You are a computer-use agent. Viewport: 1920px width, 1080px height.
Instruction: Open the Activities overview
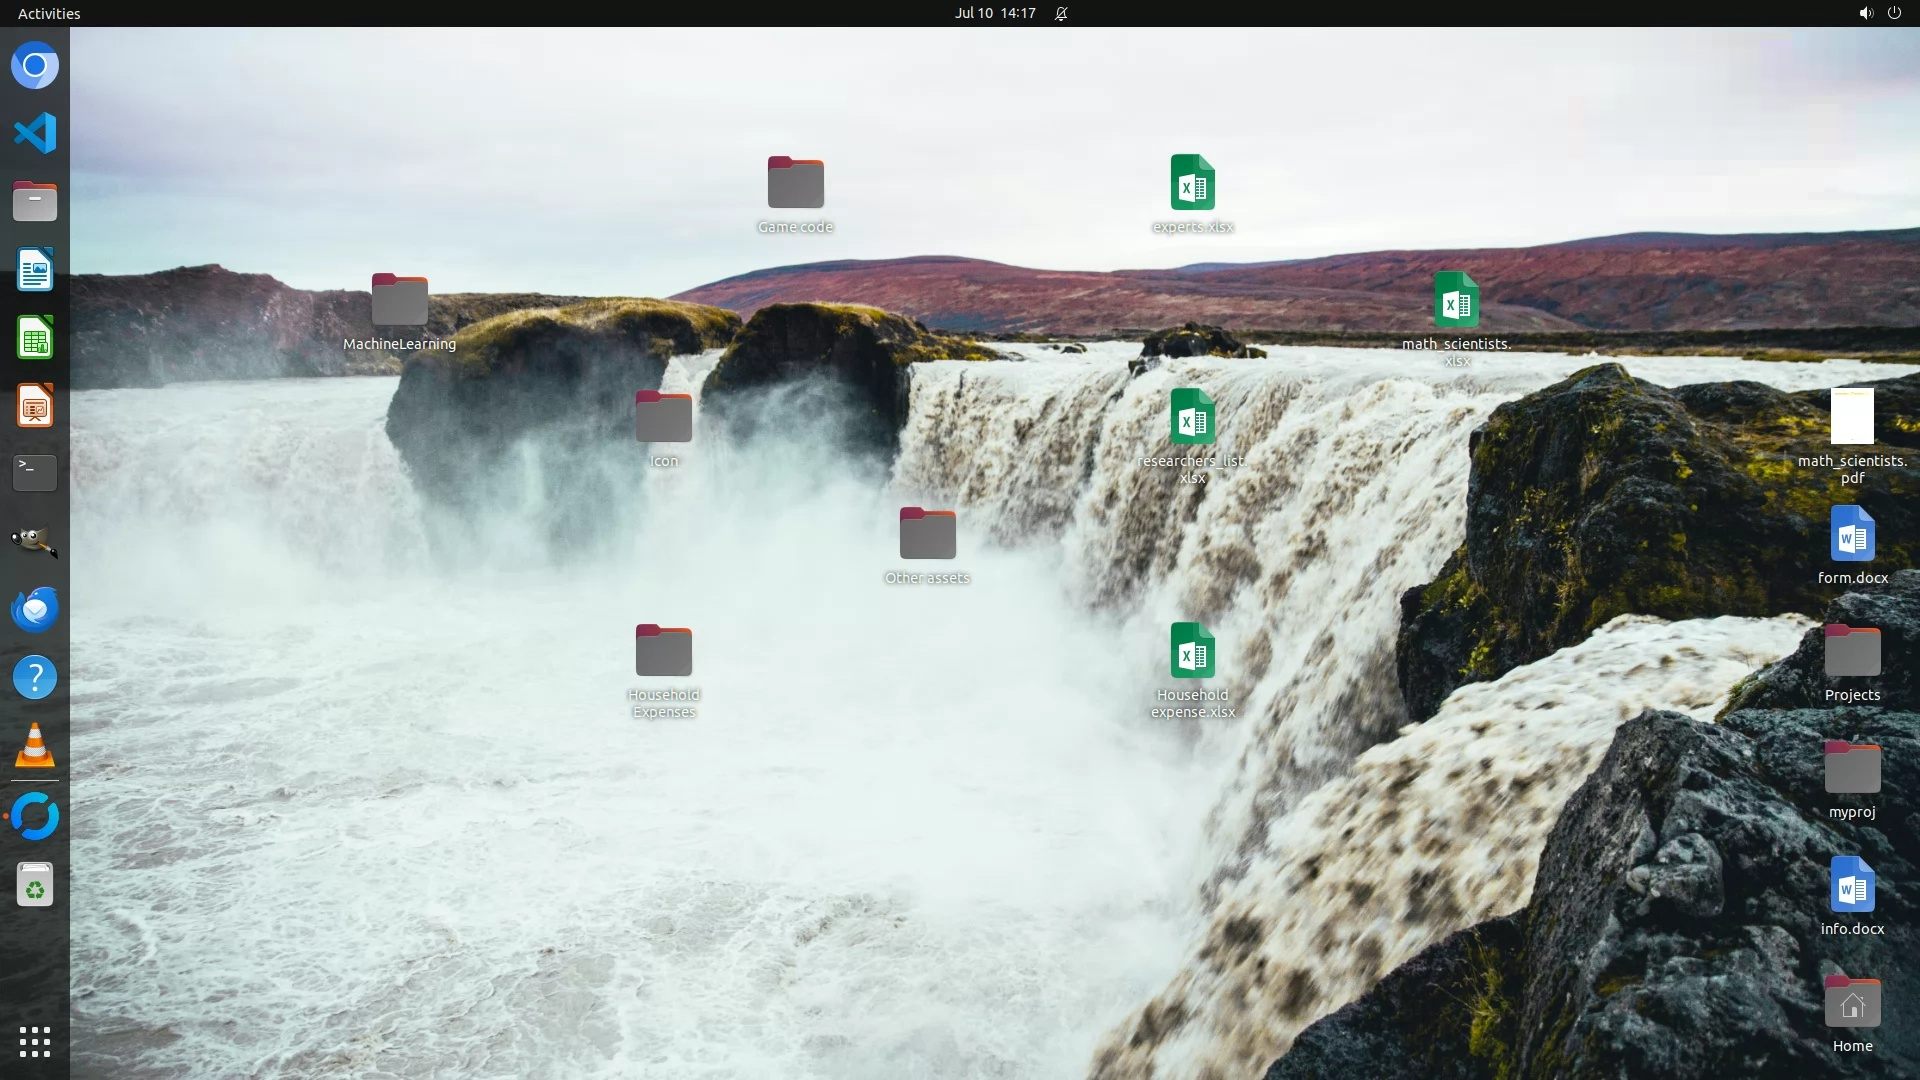(x=49, y=13)
